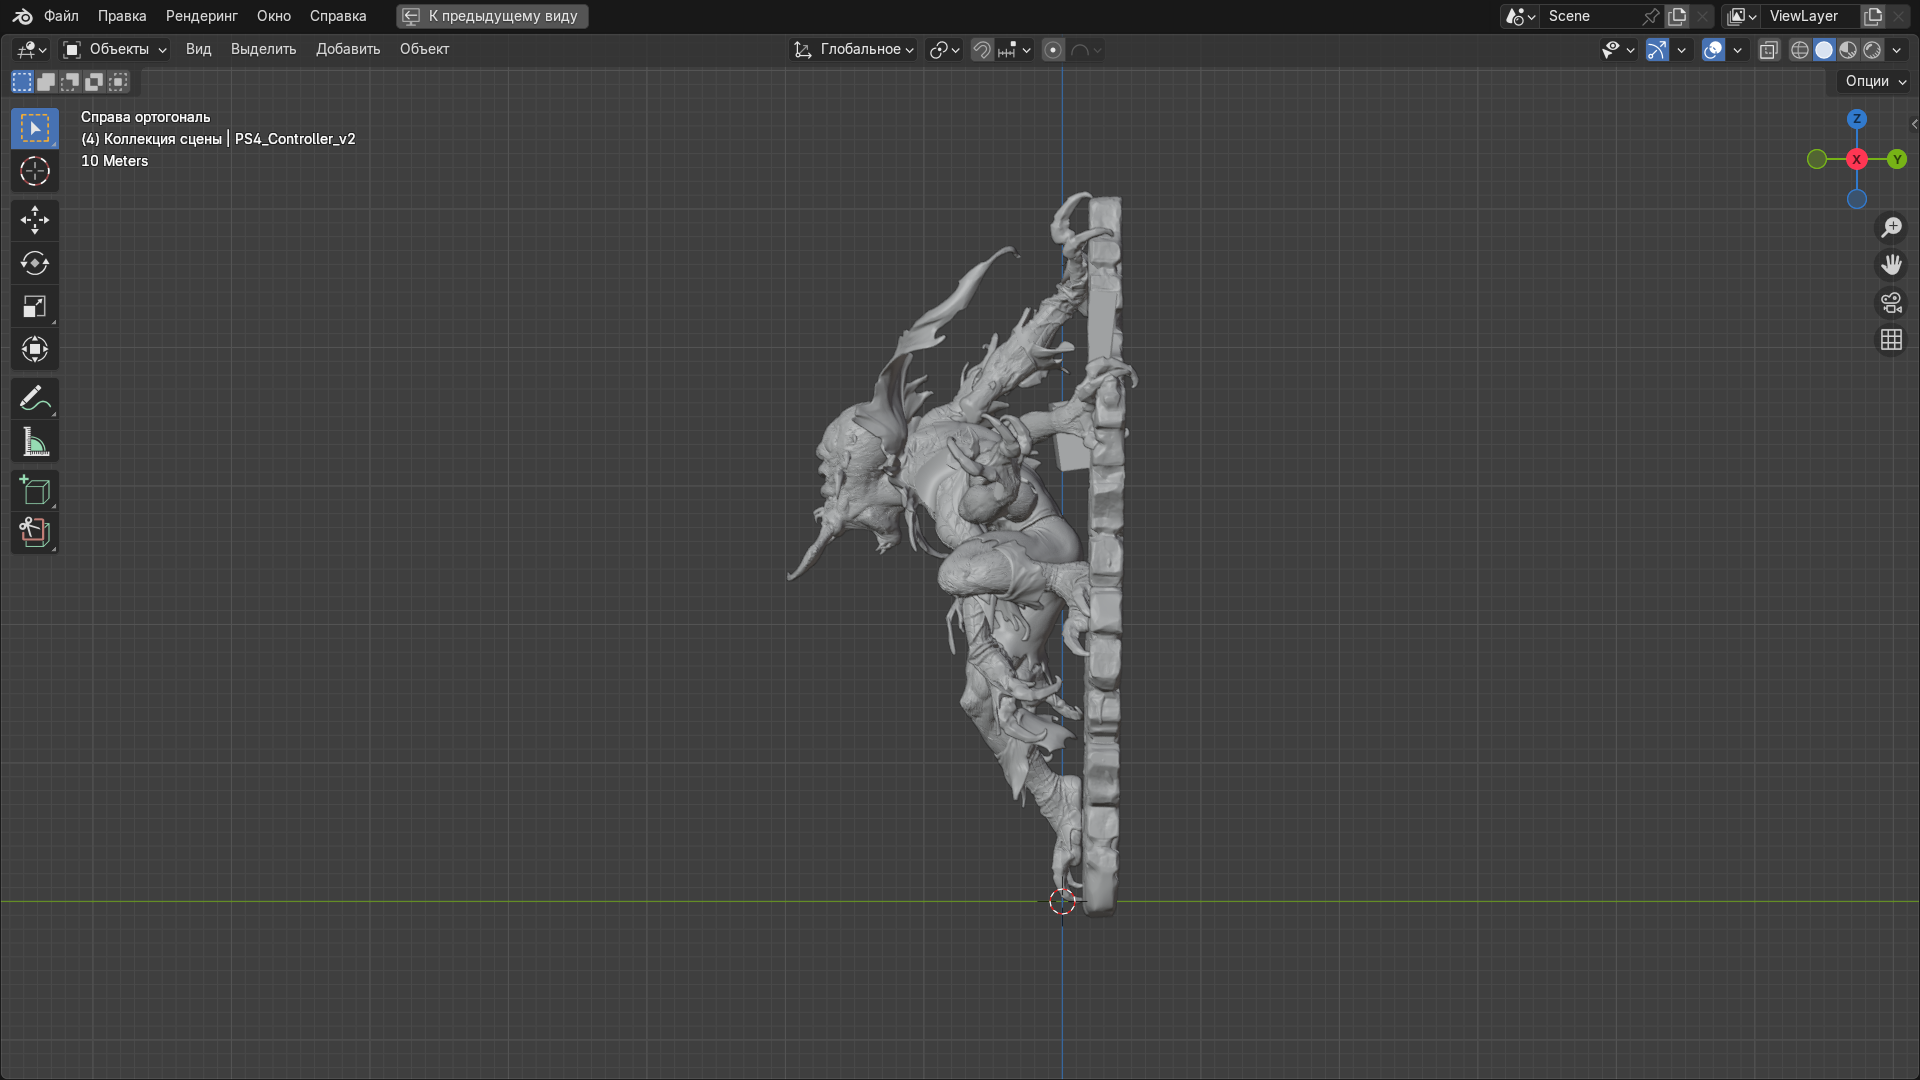Set selection mode to Extend
Screen dimensions: 1920x1080
[x=46, y=82]
